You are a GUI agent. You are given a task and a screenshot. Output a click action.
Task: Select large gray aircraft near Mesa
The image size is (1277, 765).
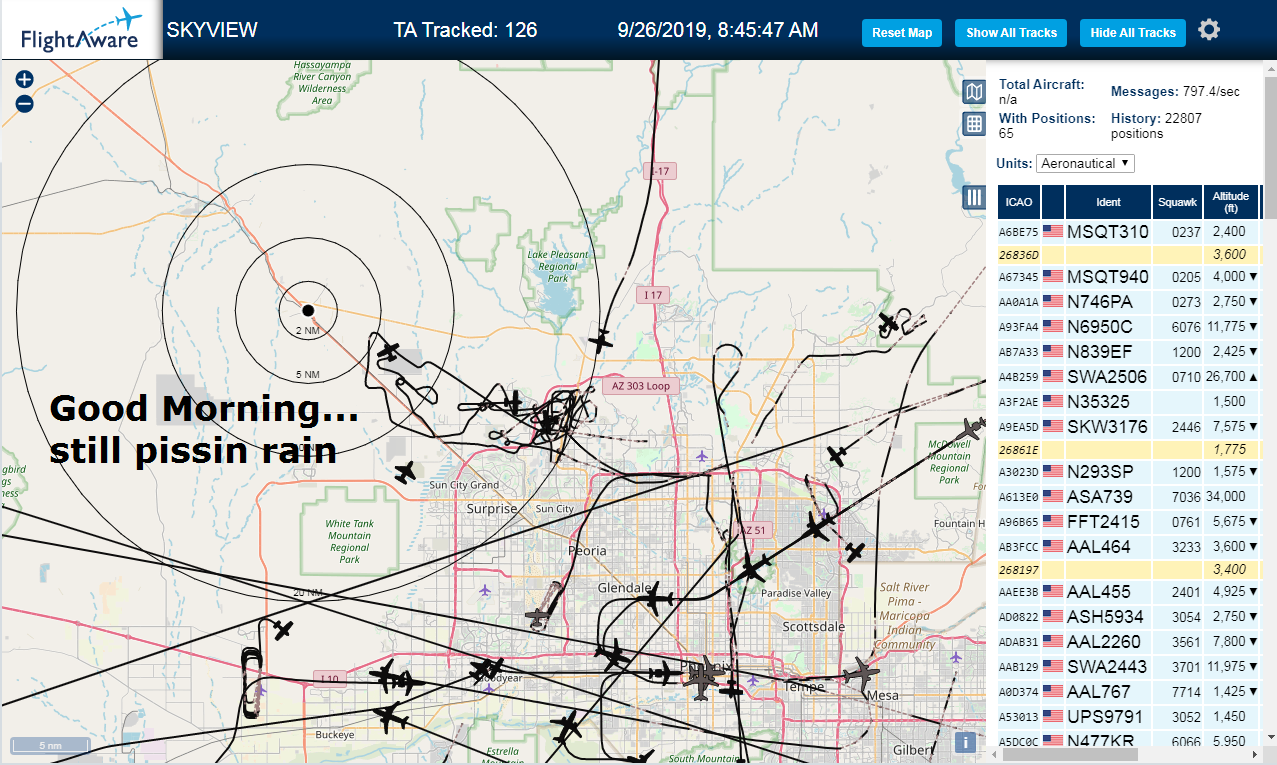pos(860,673)
